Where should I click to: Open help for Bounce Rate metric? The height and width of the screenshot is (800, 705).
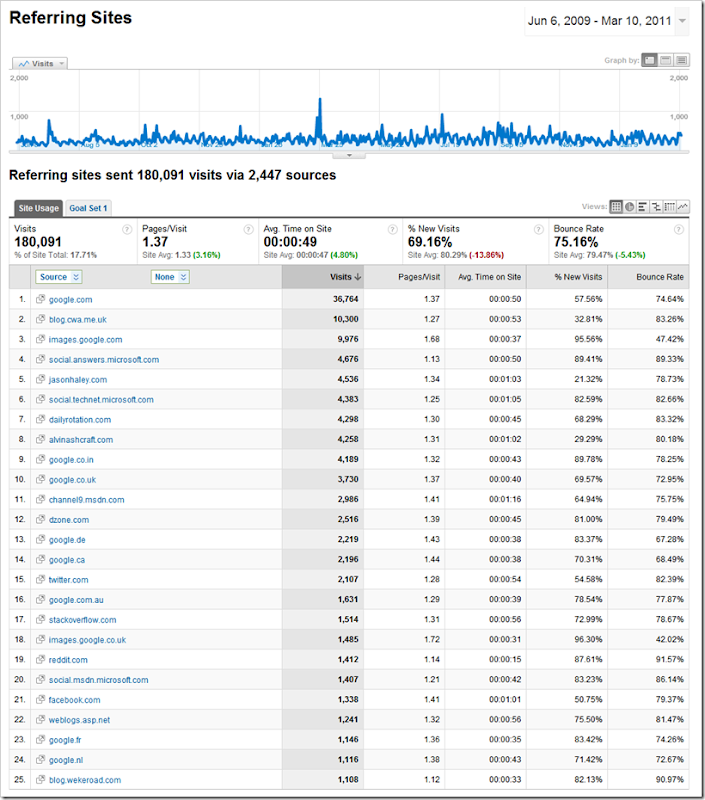pyautogui.click(x=678, y=230)
